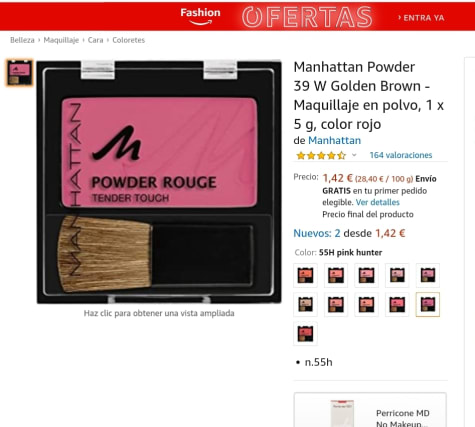Select the beige swatch starting second row
The width and height of the screenshot is (475, 427).
coord(305,304)
